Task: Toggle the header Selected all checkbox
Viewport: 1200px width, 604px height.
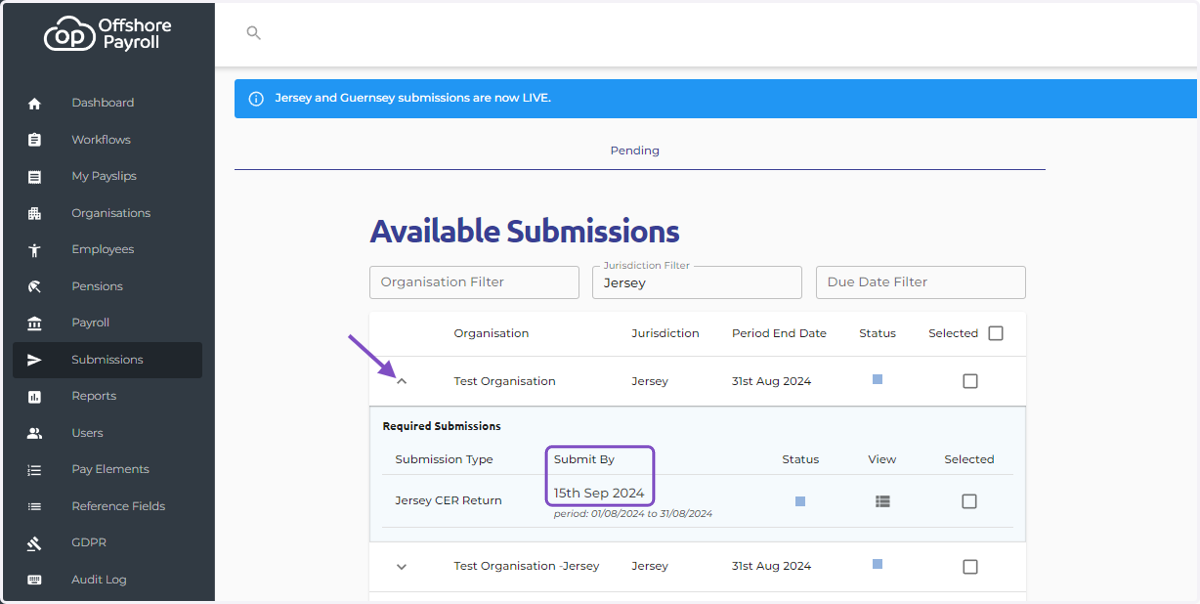Action: (x=995, y=333)
